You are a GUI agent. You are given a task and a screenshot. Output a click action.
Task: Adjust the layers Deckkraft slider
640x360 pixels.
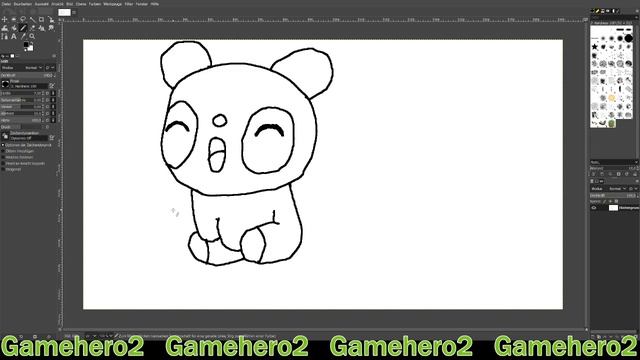[x=613, y=196]
